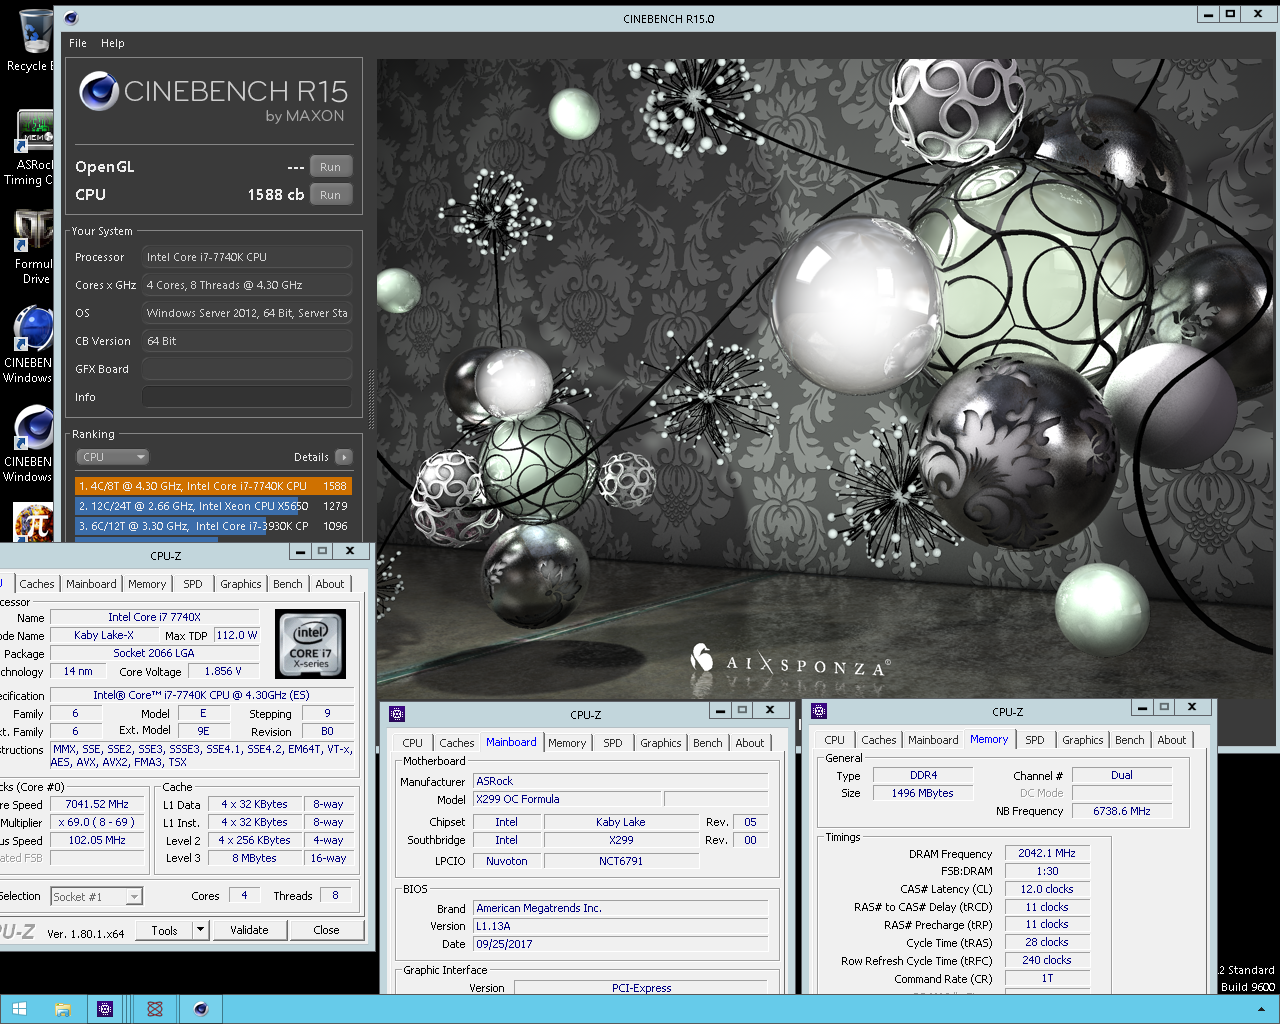Viewport: 1280px width, 1024px height.
Task: Click the title bar icon of the CPU-Z Memory window
Action: coord(819,711)
